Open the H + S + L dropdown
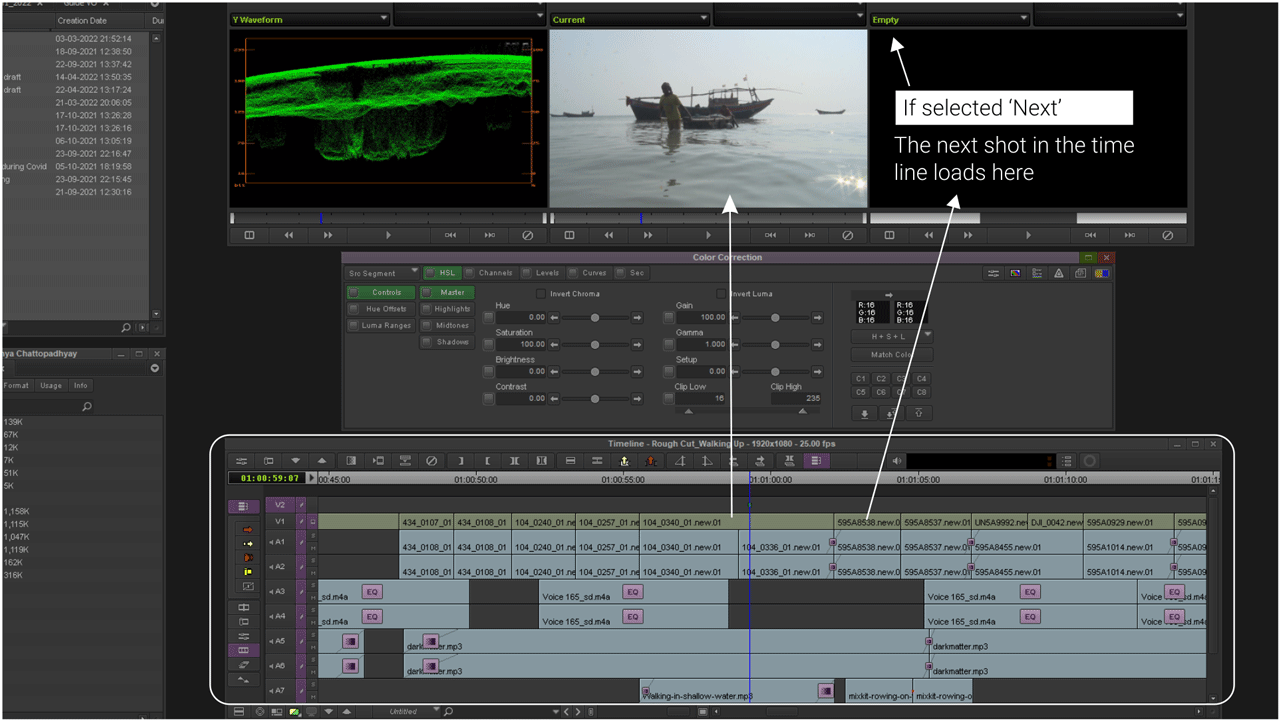 pos(891,336)
